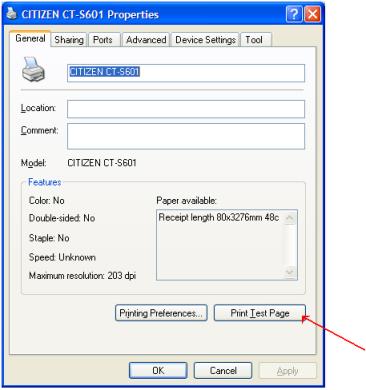
Task: Click Maximum resolution: 203 dpi text
Action: pos(82,276)
